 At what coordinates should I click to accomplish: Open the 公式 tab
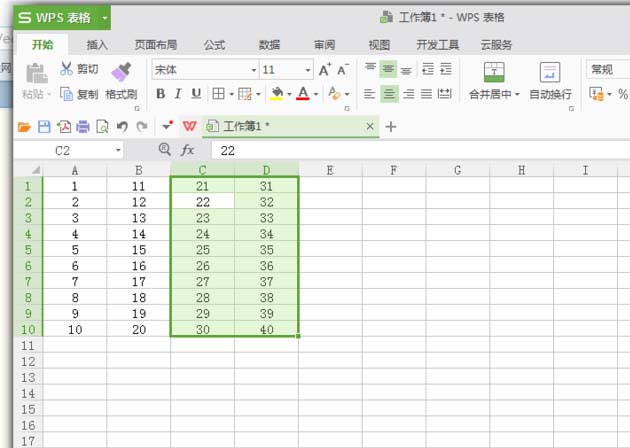coord(215,45)
